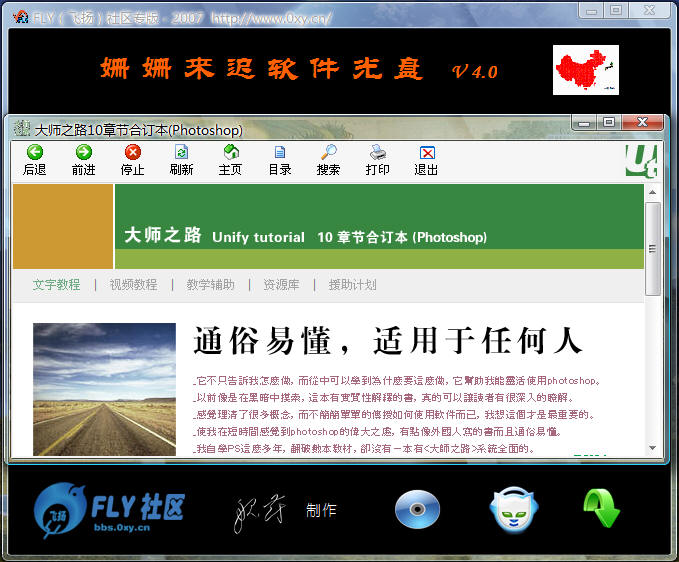Click the scrollbar down arrow
This screenshot has width=679, height=562.
click(x=653, y=448)
